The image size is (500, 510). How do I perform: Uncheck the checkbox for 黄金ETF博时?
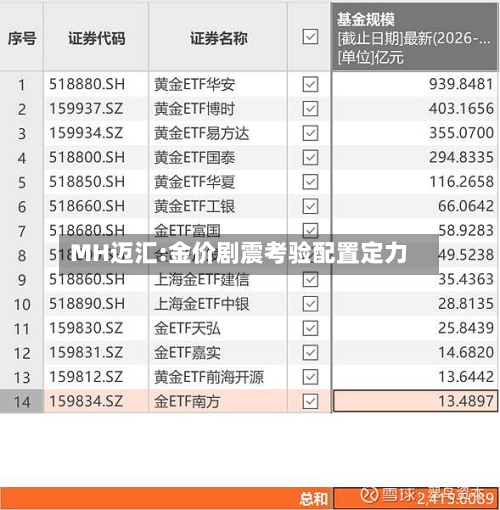(x=310, y=109)
